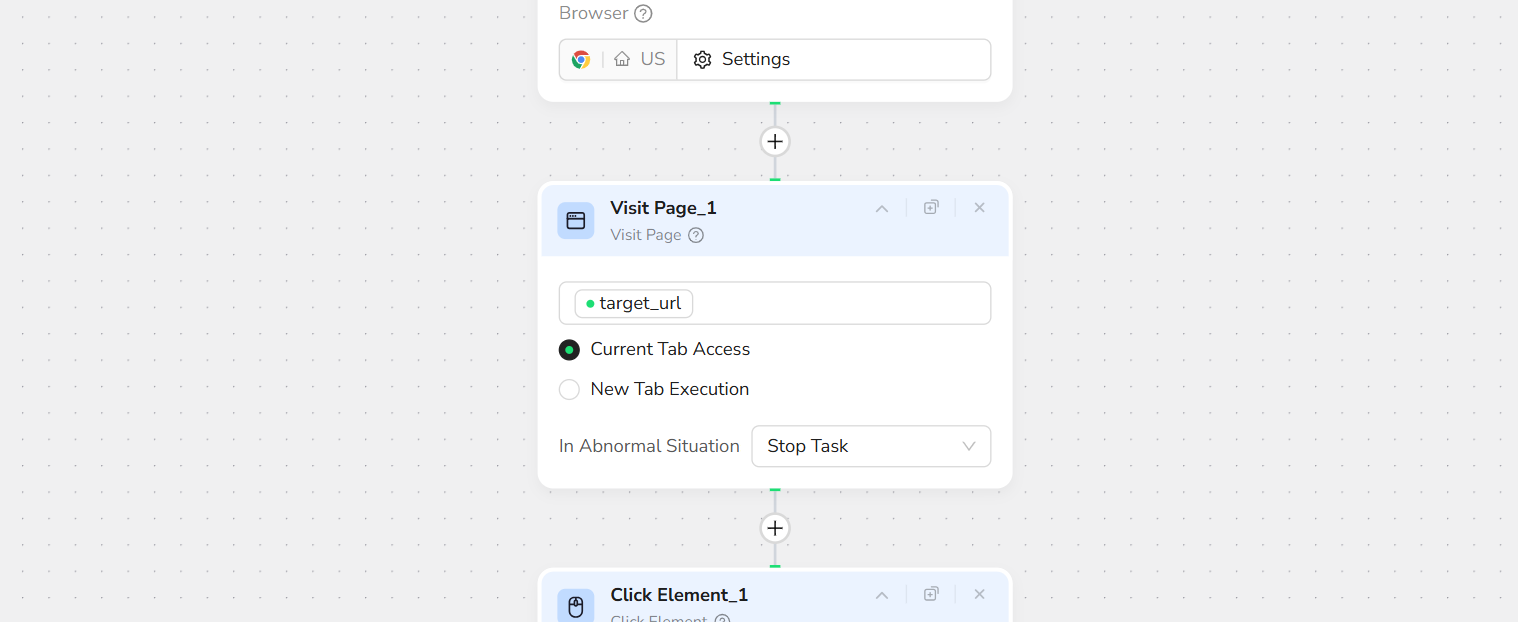Choose New Tab Execution option
The width and height of the screenshot is (1518, 622).
pyautogui.click(x=569, y=390)
